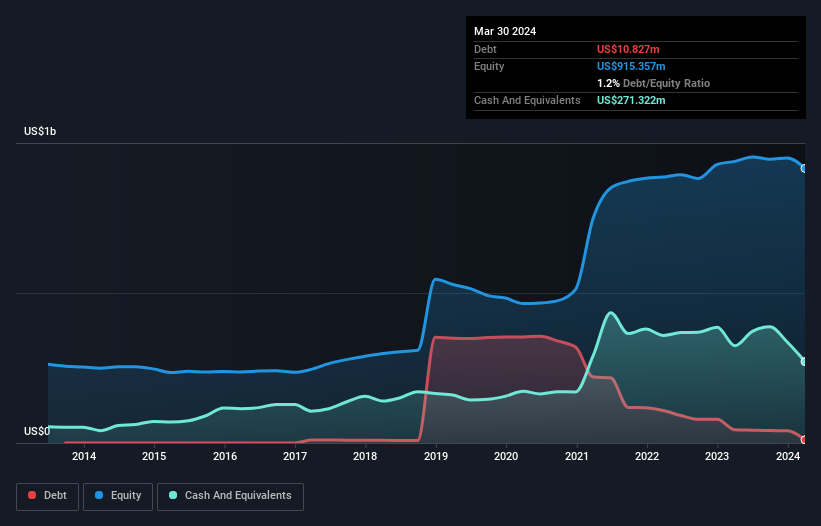Click the 2018 x-axis label
Image resolution: width=821 pixels, height=526 pixels.
[x=365, y=456]
